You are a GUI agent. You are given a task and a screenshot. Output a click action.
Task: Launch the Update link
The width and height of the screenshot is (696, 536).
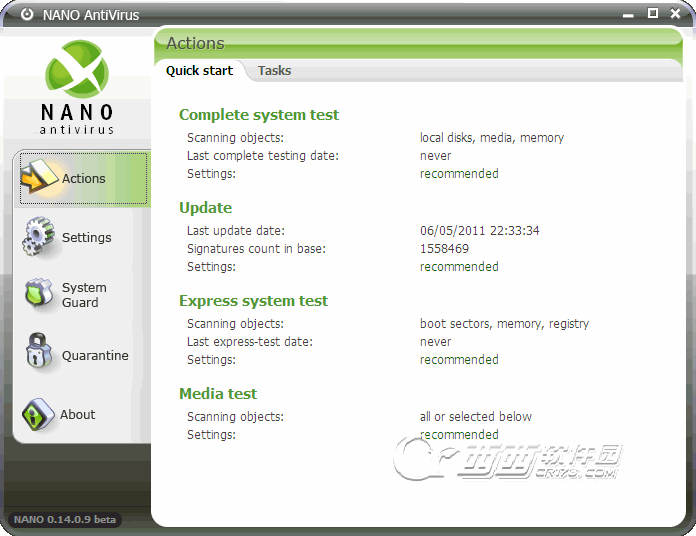206,208
